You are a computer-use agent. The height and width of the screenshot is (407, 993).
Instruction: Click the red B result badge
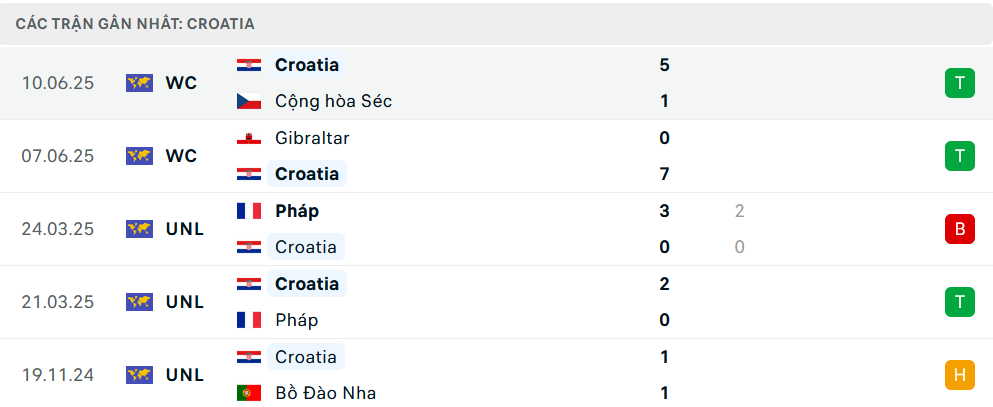coord(959,229)
